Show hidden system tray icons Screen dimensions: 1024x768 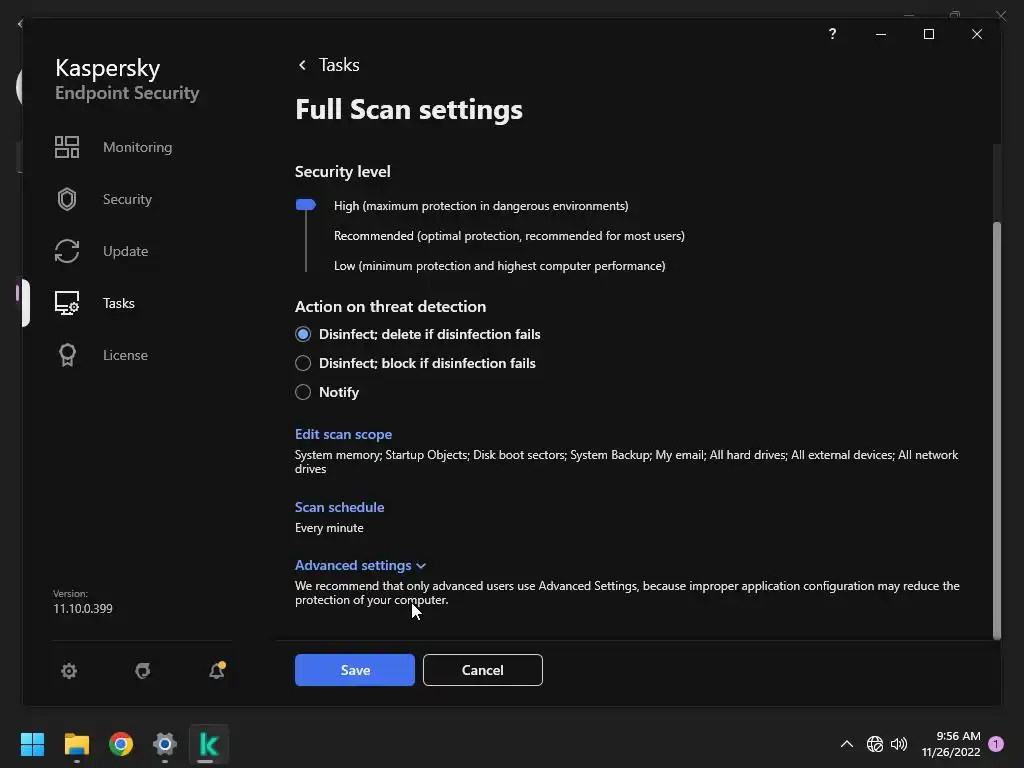846,744
